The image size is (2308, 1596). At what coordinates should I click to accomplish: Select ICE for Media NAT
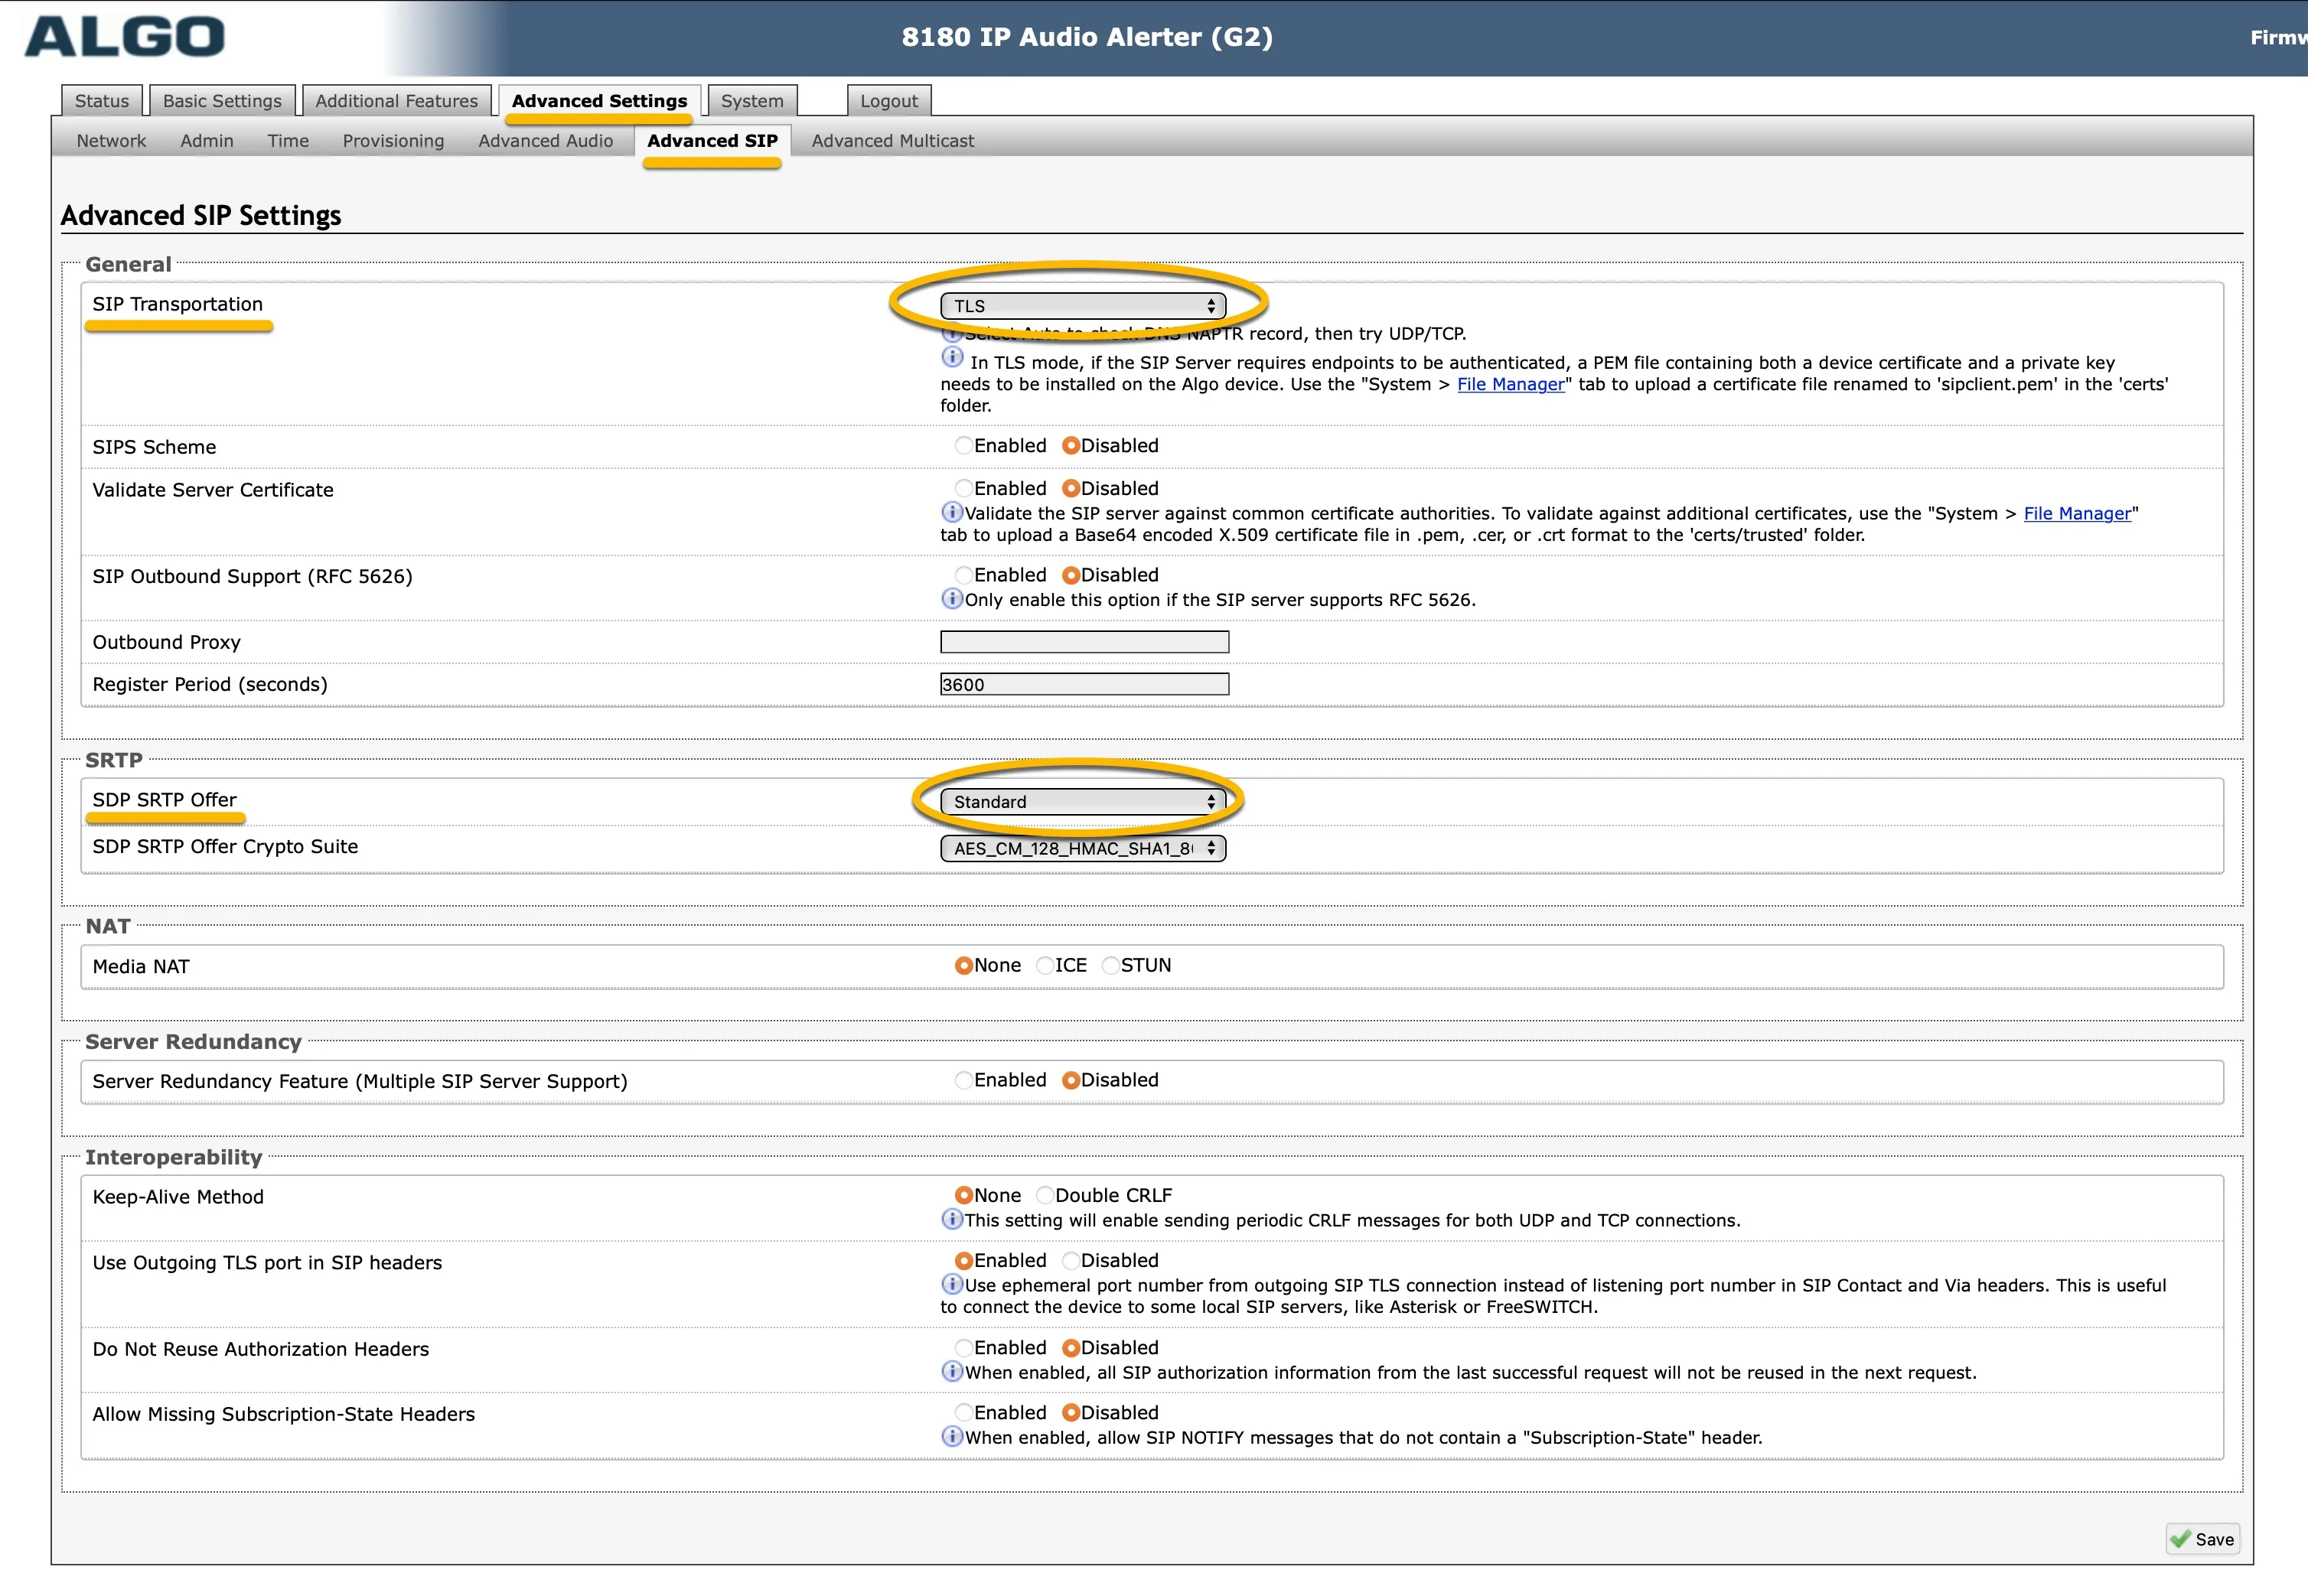1045,966
